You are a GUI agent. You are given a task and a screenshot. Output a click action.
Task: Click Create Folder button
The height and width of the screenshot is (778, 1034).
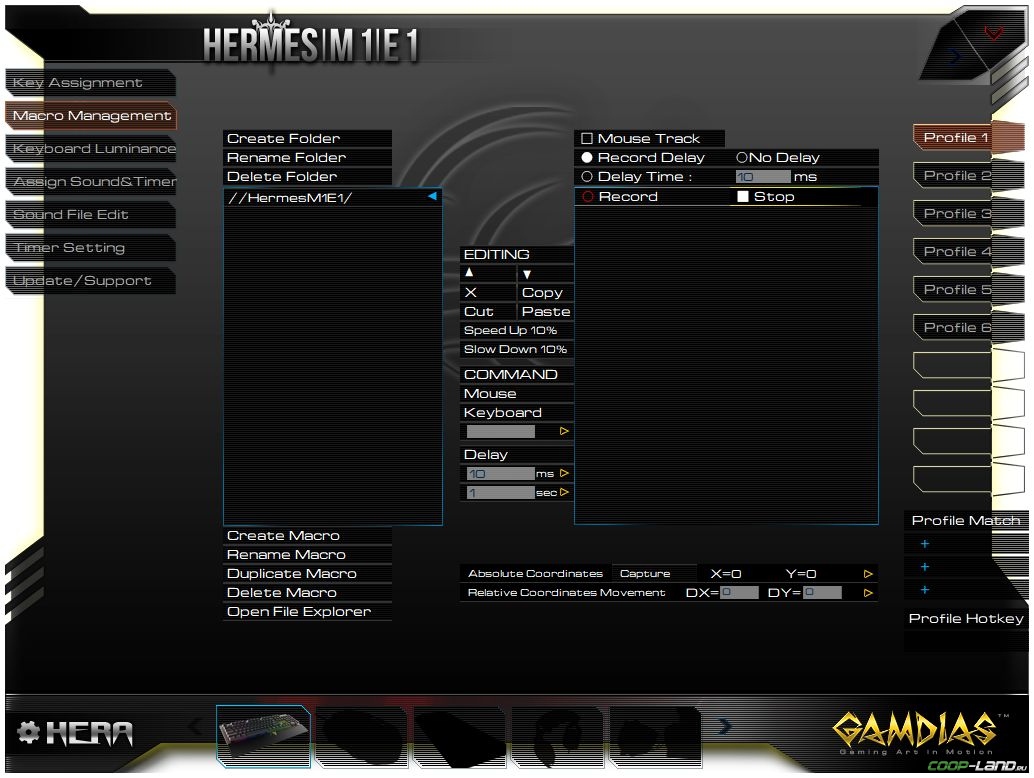[x=307, y=138]
